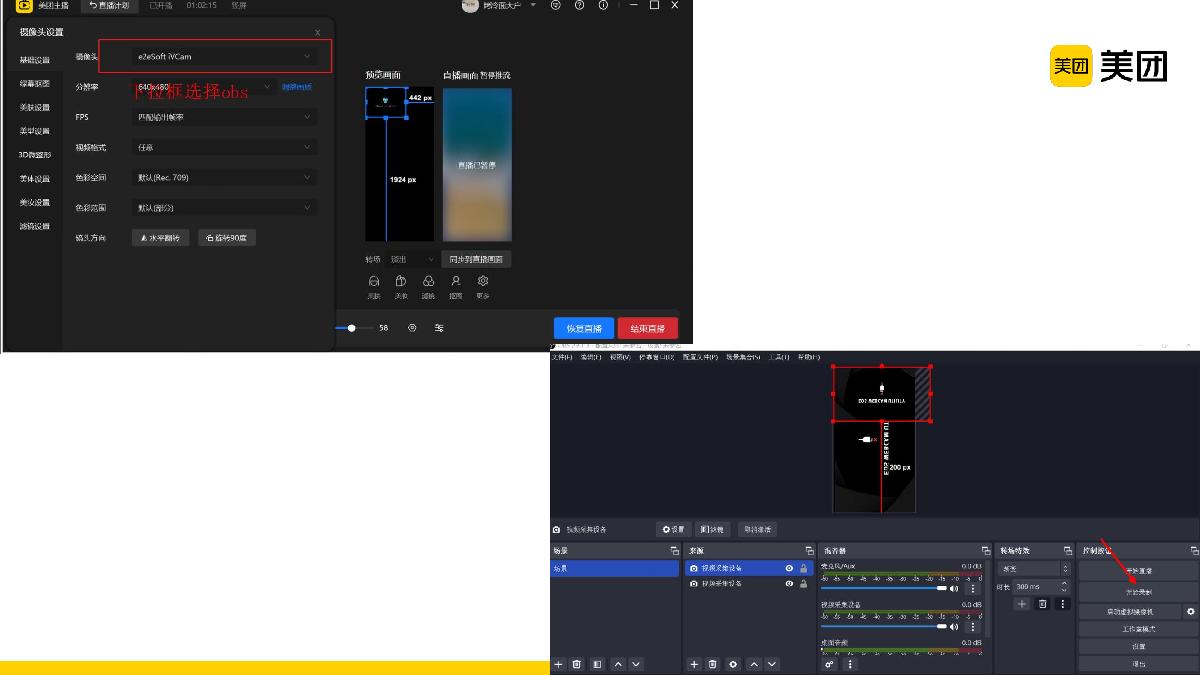The width and height of the screenshot is (1200, 675).
Task: Click the first mixer channel volume slider
Action: click(882, 589)
